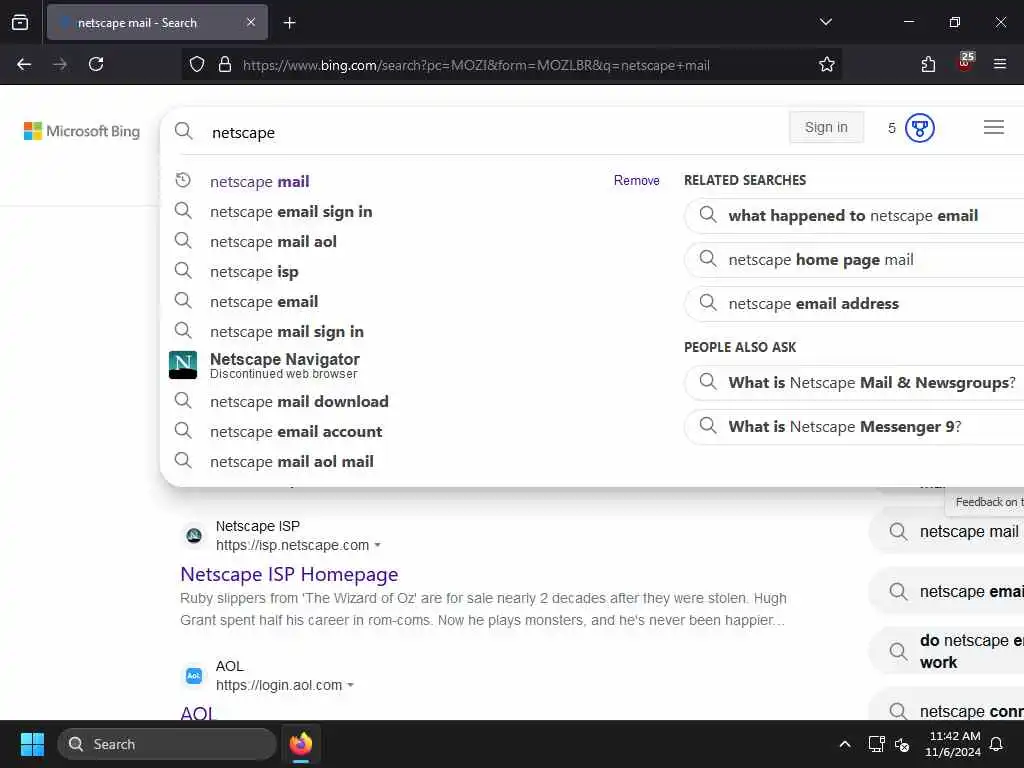This screenshot has width=1024, height=768.
Task: Remove 'netscape mail' from search history
Action: (x=636, y=180)
